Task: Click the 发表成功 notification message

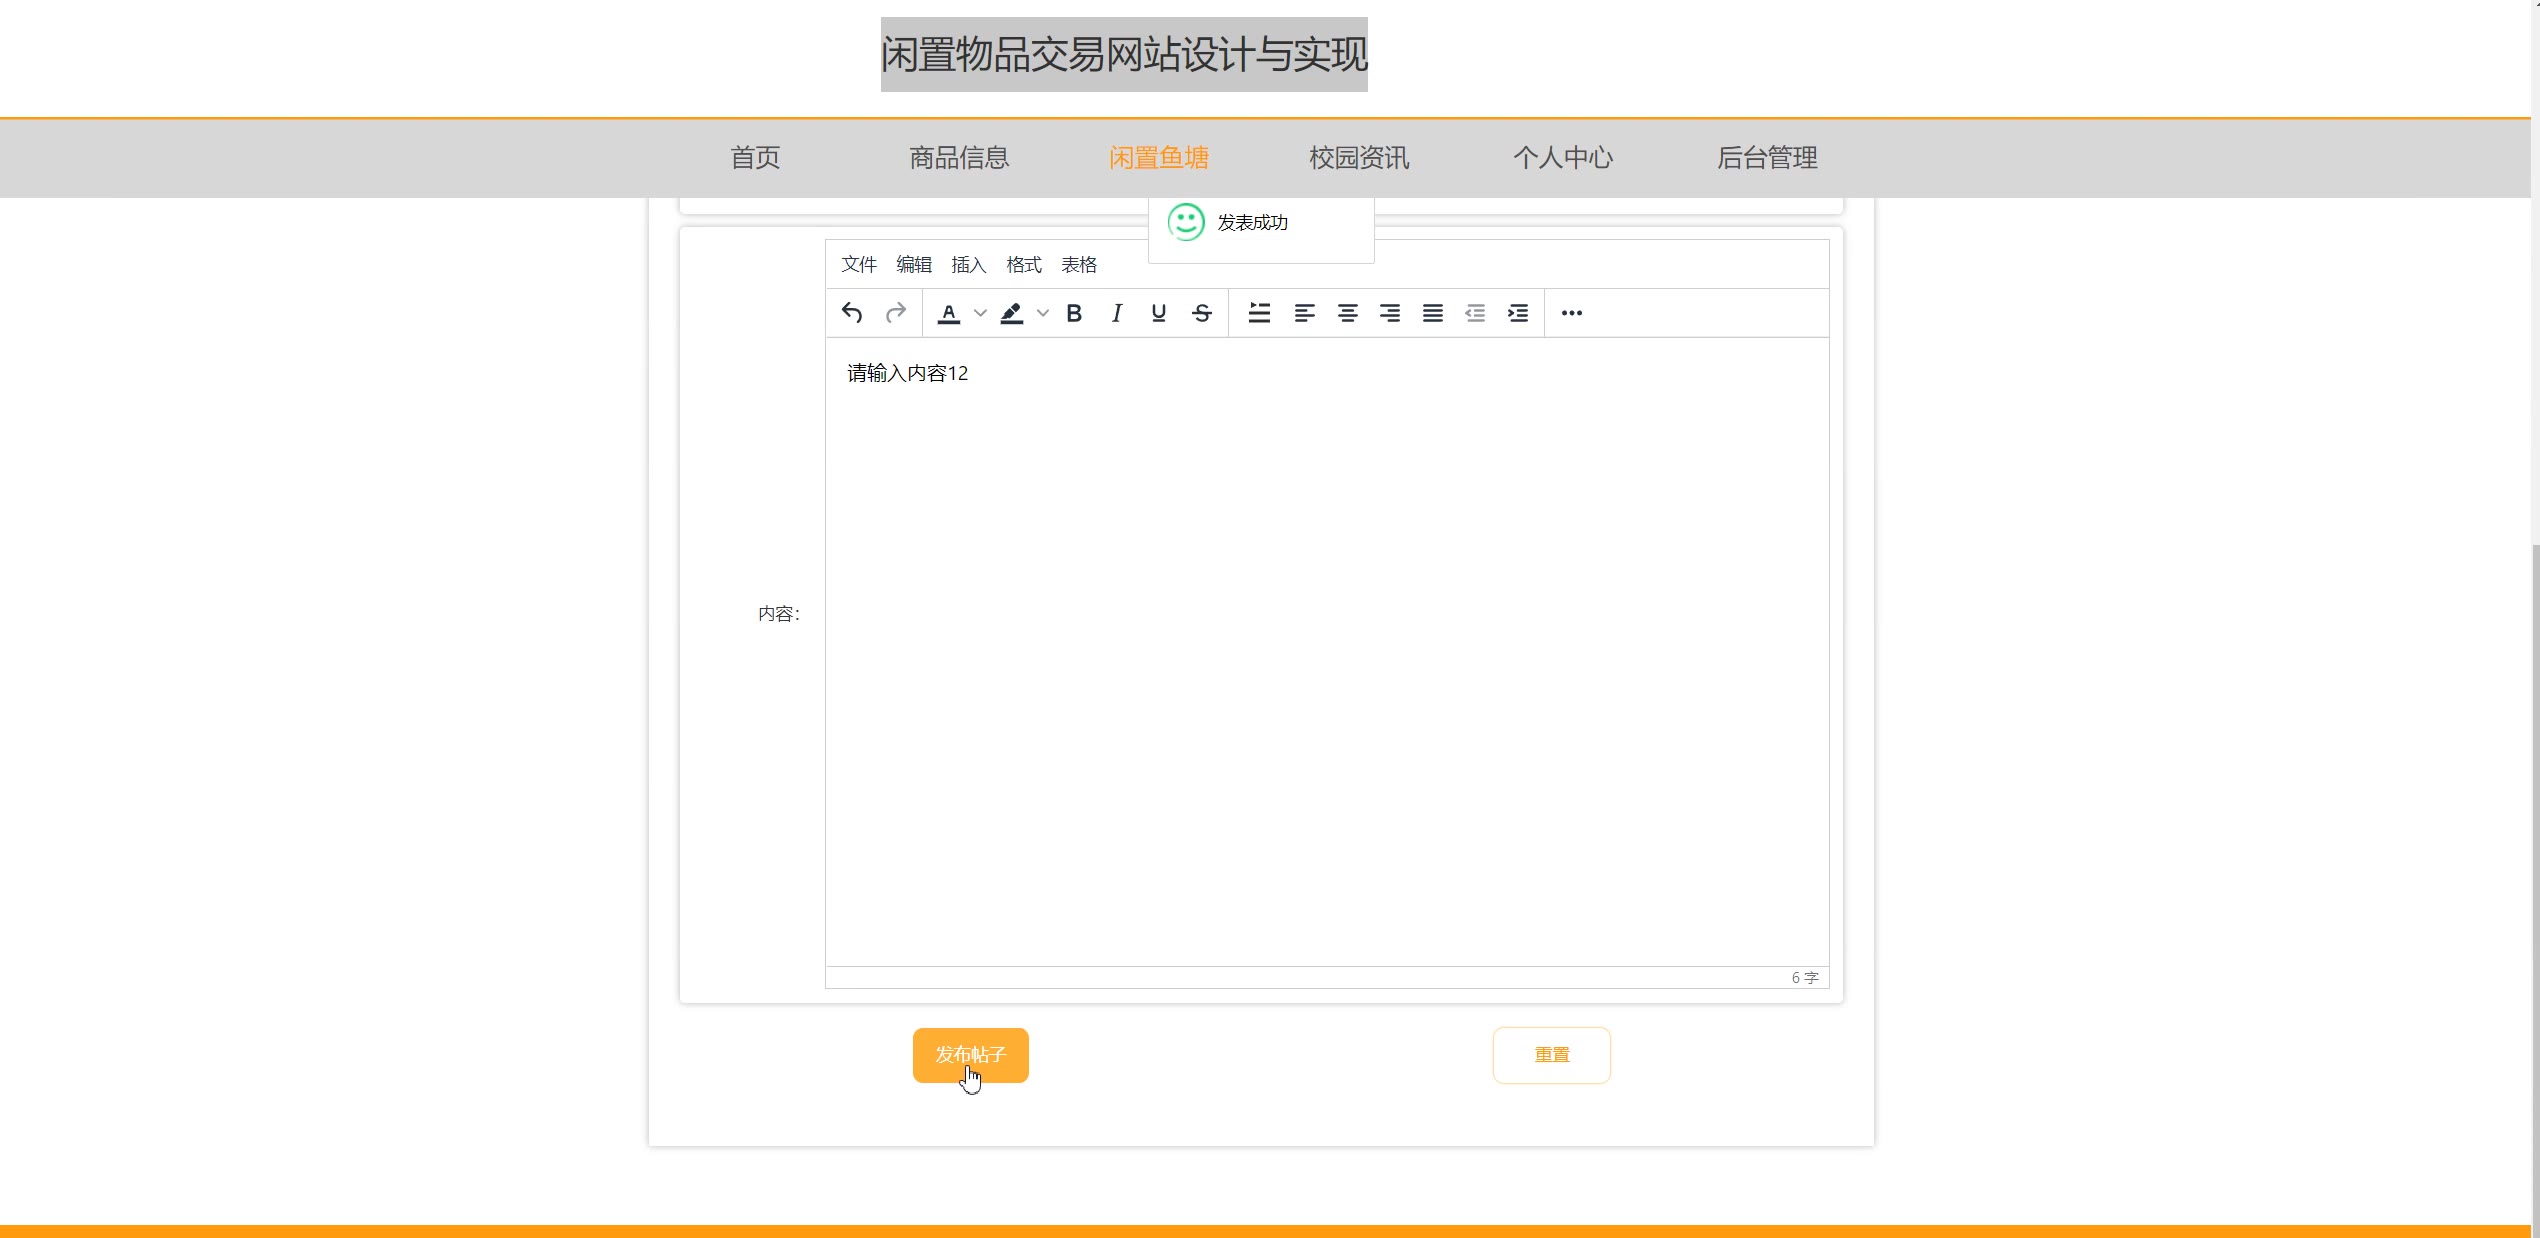Action: coord(1252,223)
